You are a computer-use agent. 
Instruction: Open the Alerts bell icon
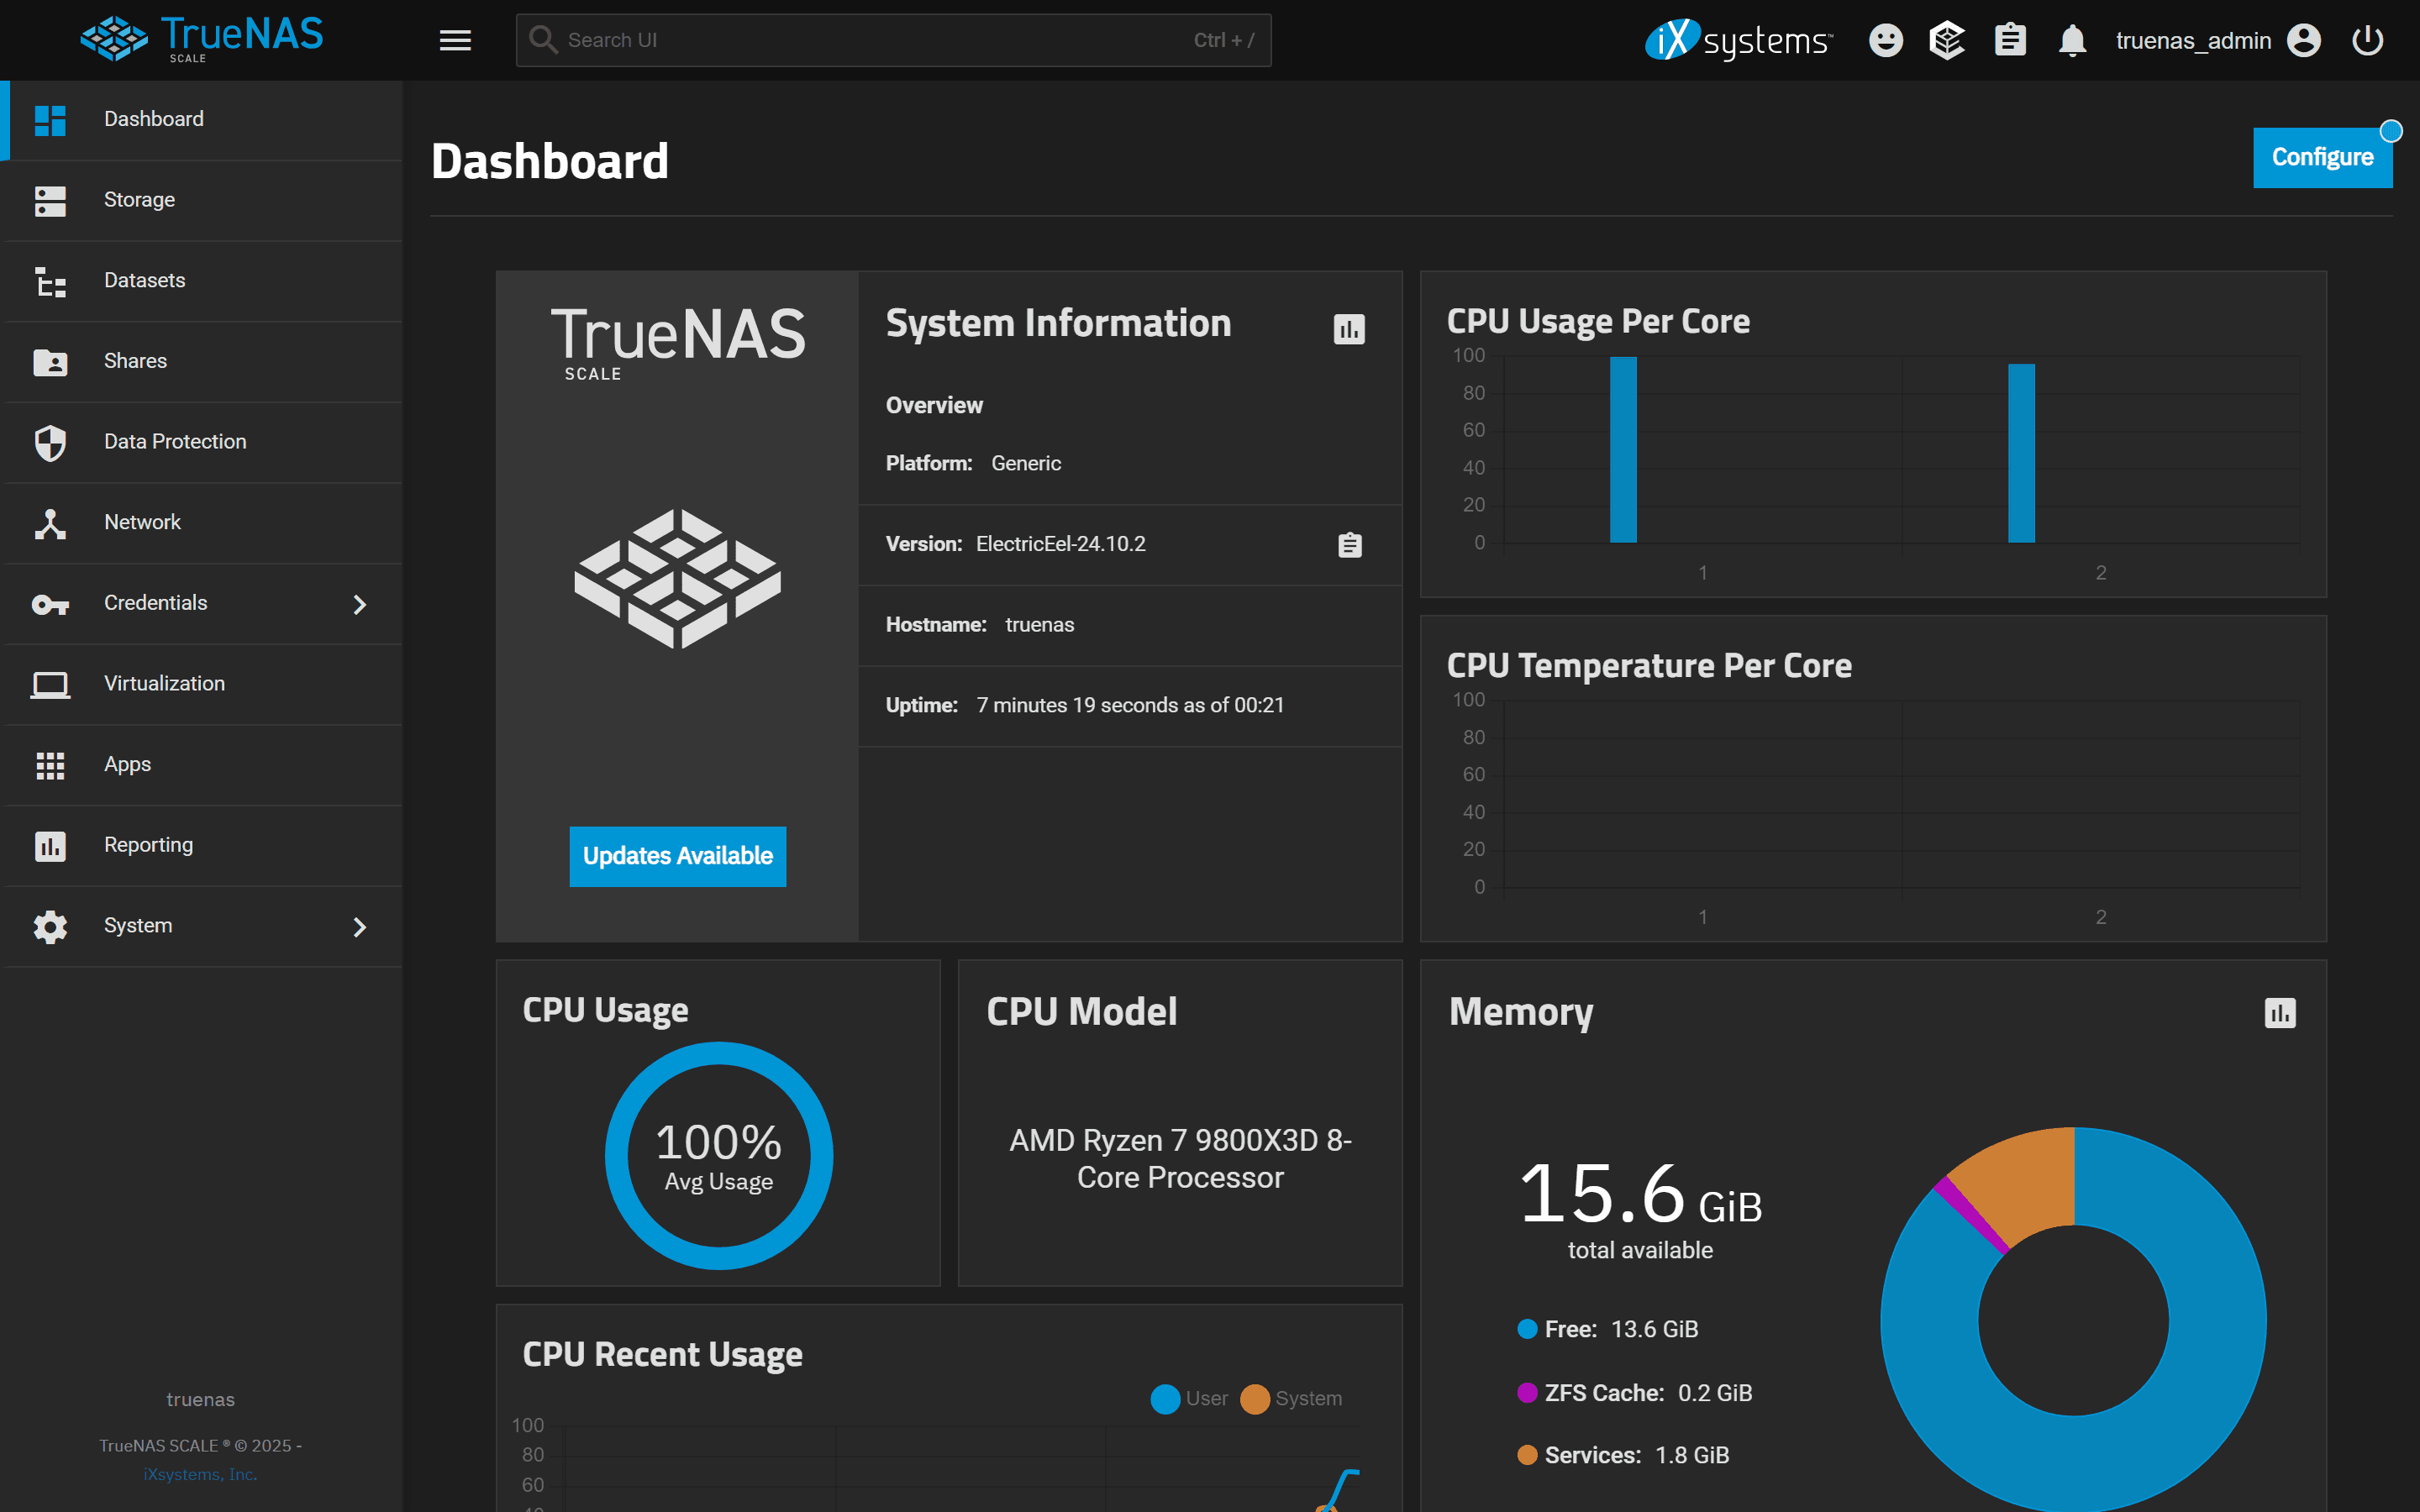coord(2072,40)
